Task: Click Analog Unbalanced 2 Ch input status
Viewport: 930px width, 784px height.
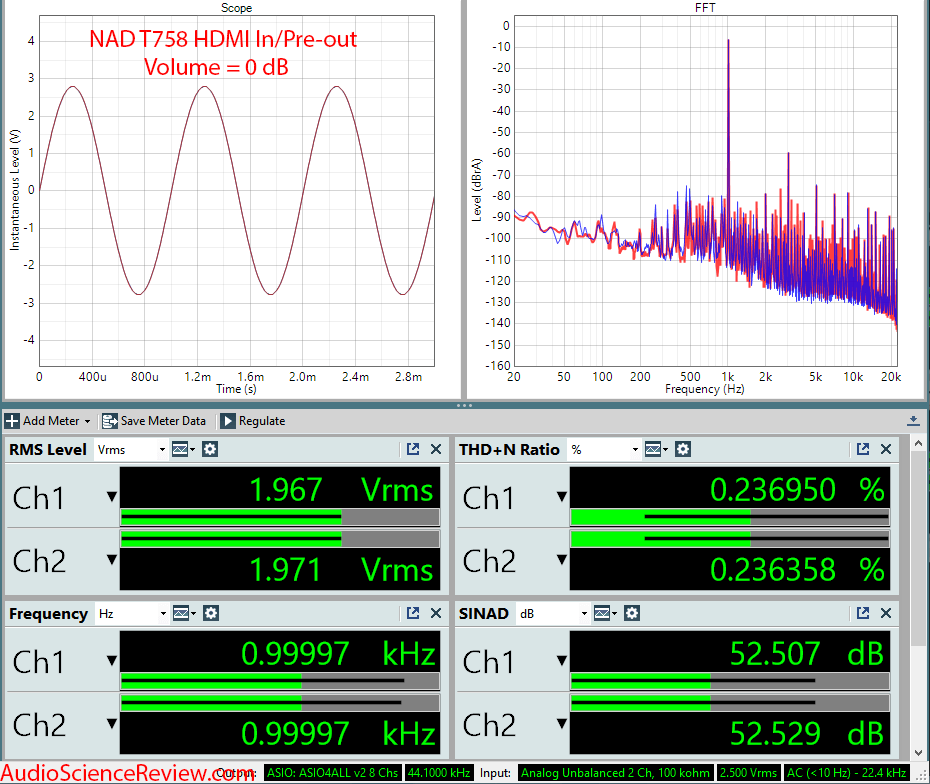Action: pyautogui.click(x=615, y=773)
